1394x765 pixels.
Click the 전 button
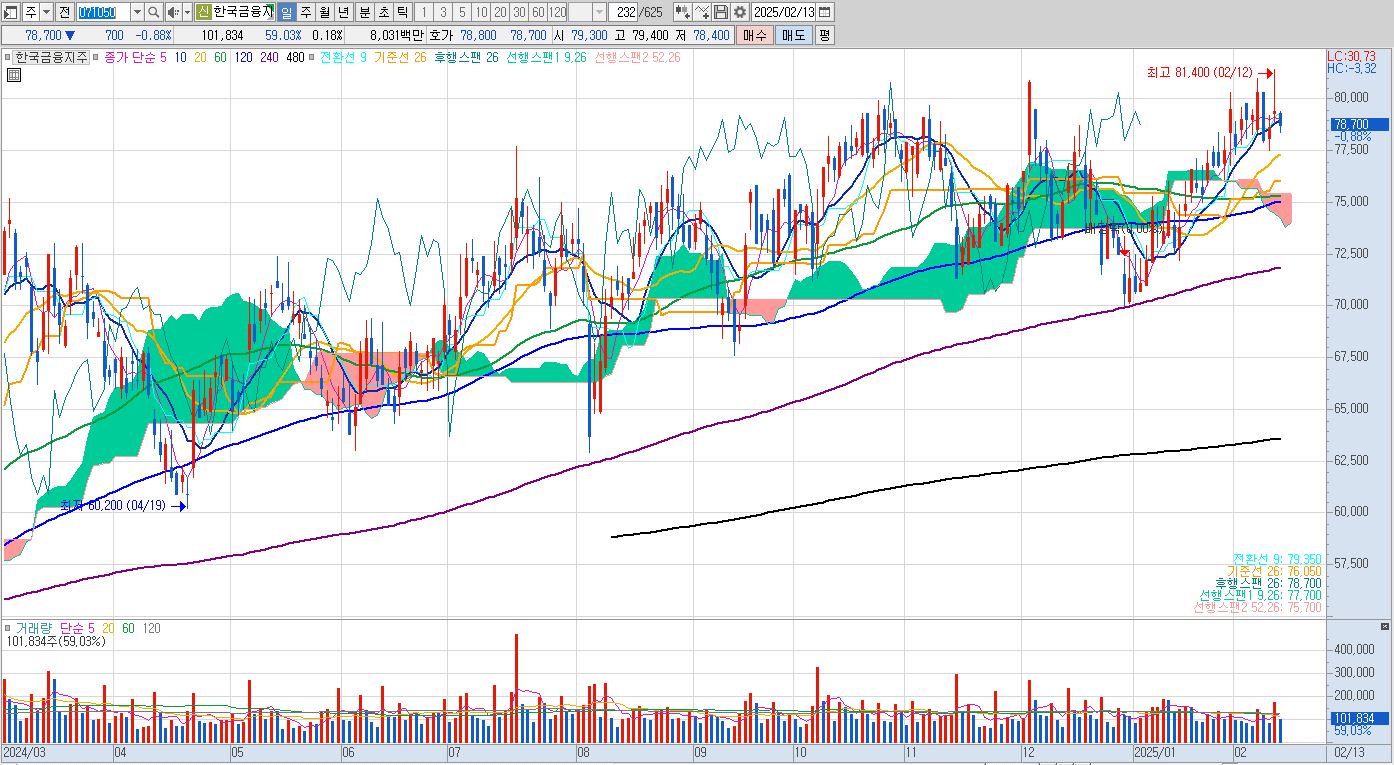click(x=64, y=12)
